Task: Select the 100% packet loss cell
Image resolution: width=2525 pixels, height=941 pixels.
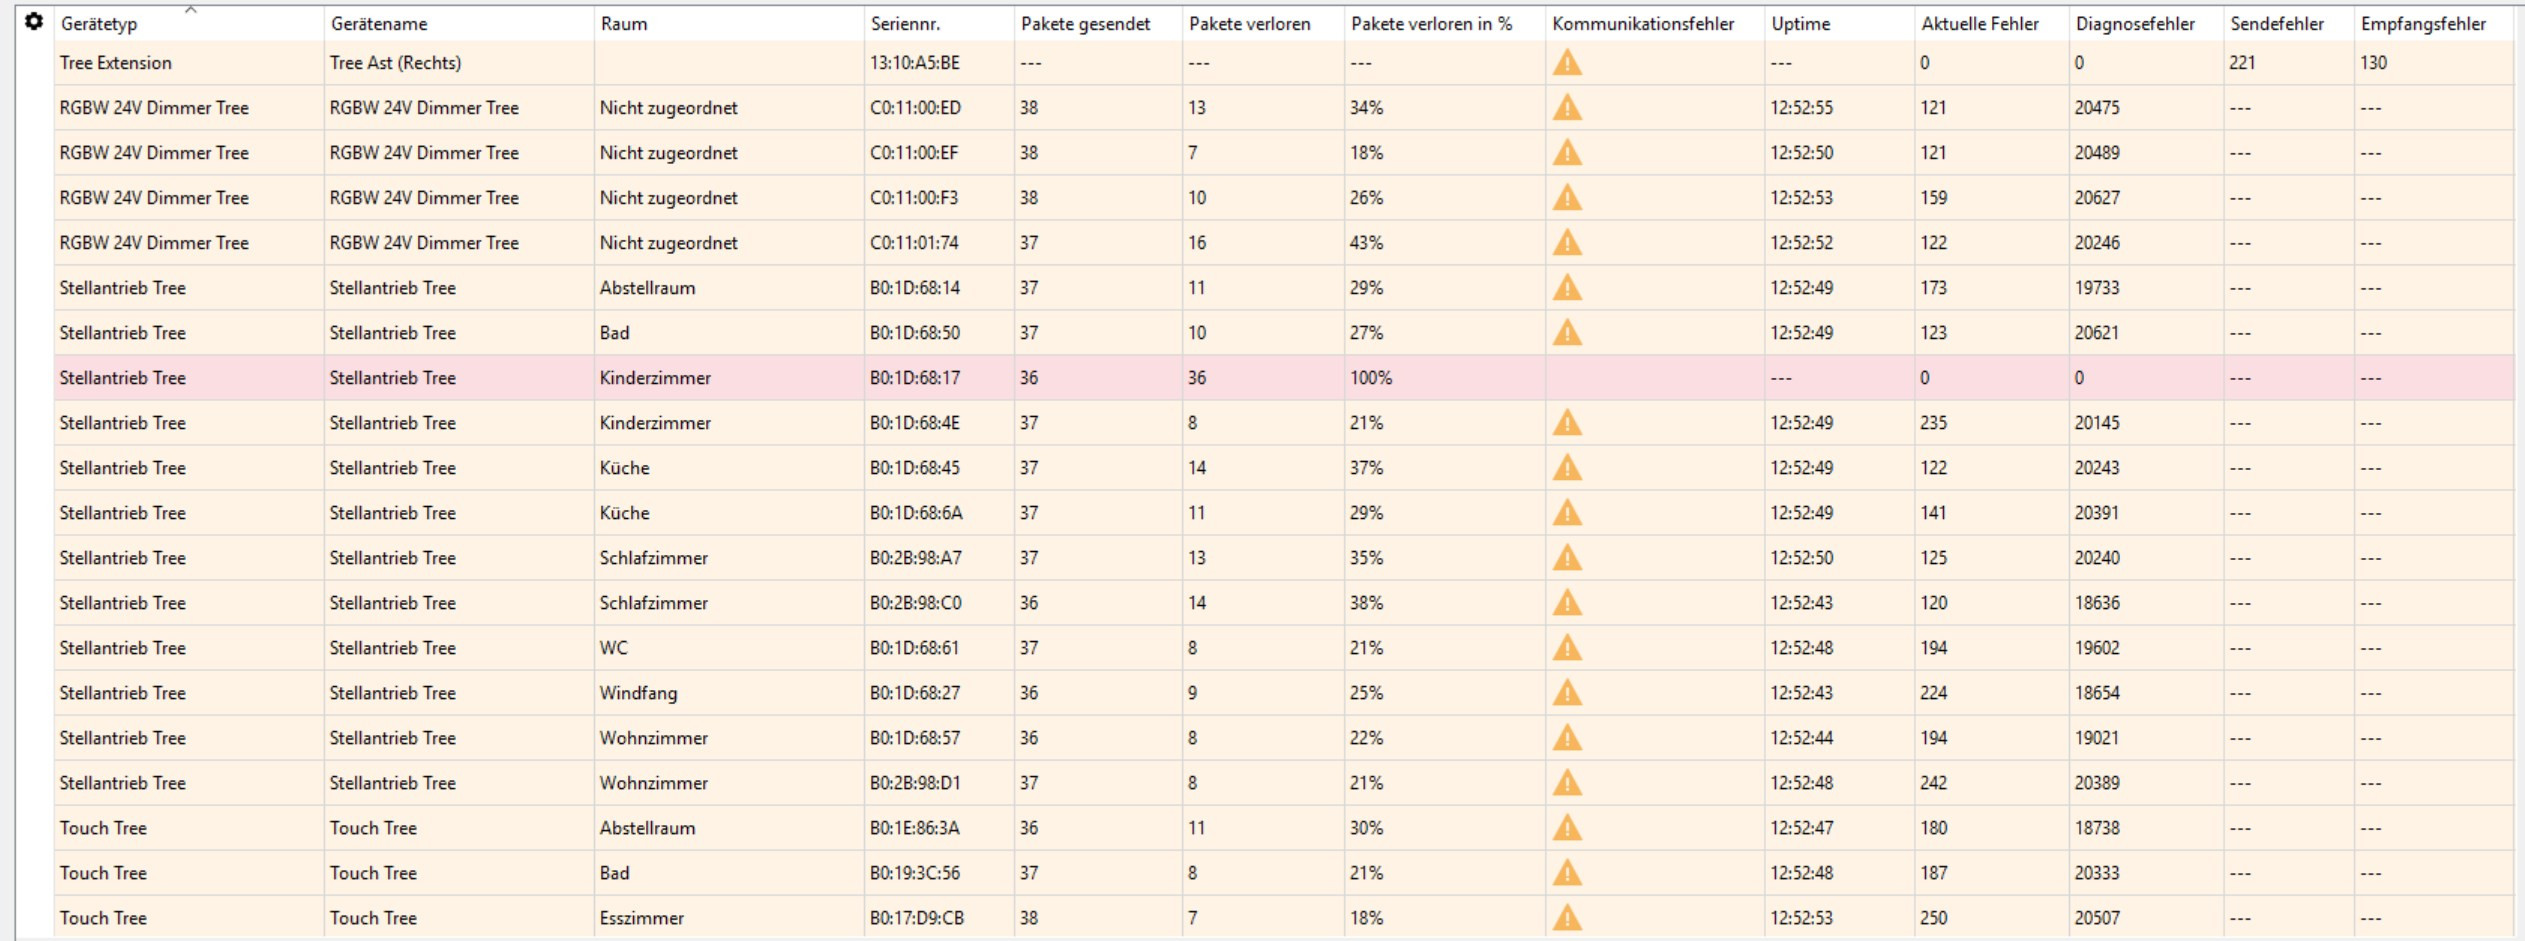Action: pos(1370,378)
